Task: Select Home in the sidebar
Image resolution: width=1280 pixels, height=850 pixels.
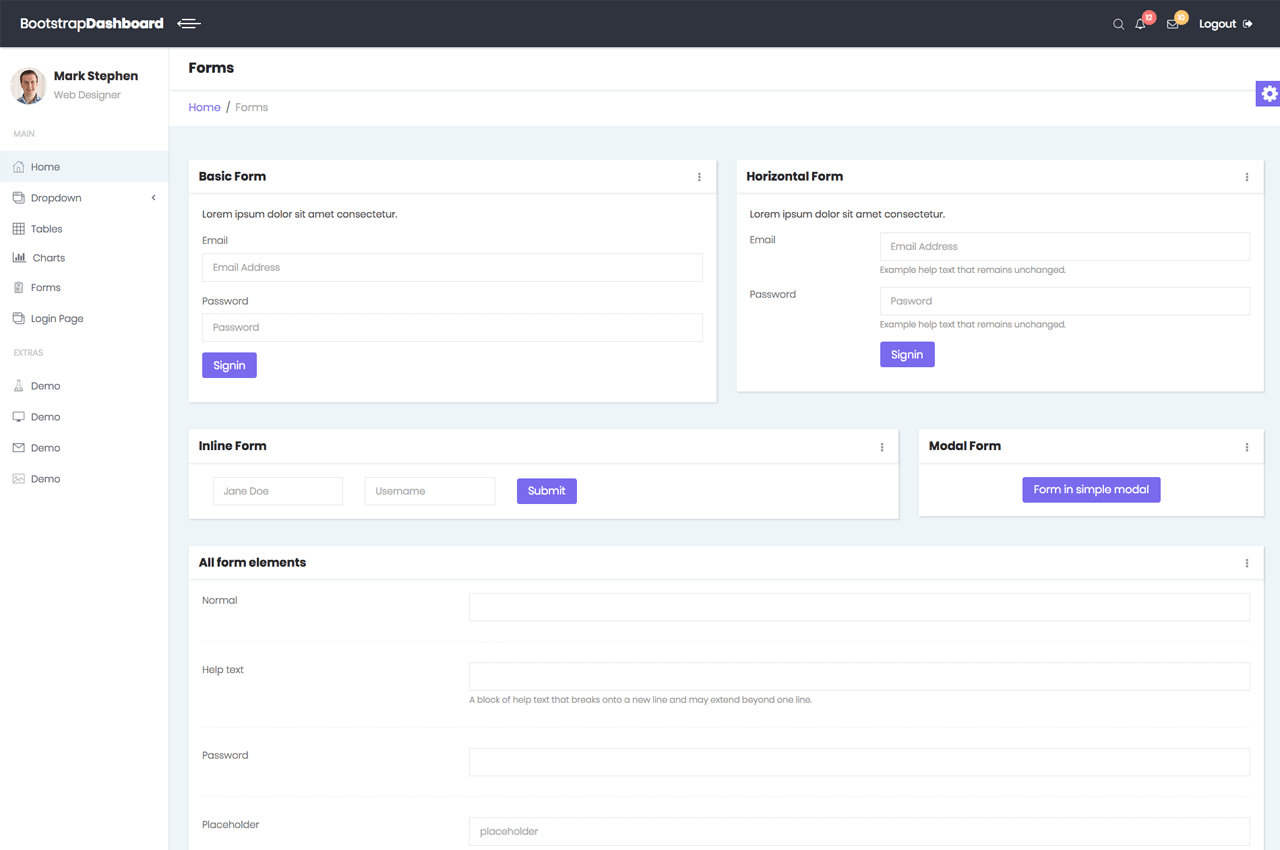Action: (84, 167)
